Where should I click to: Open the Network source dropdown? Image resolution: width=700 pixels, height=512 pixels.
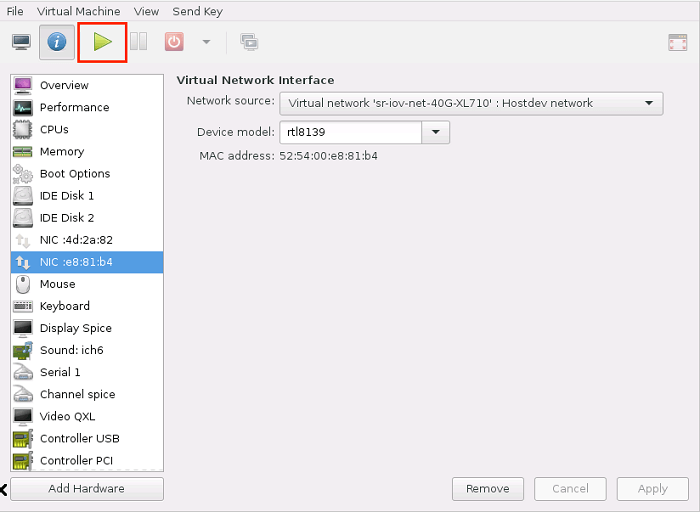pos(471,104)
